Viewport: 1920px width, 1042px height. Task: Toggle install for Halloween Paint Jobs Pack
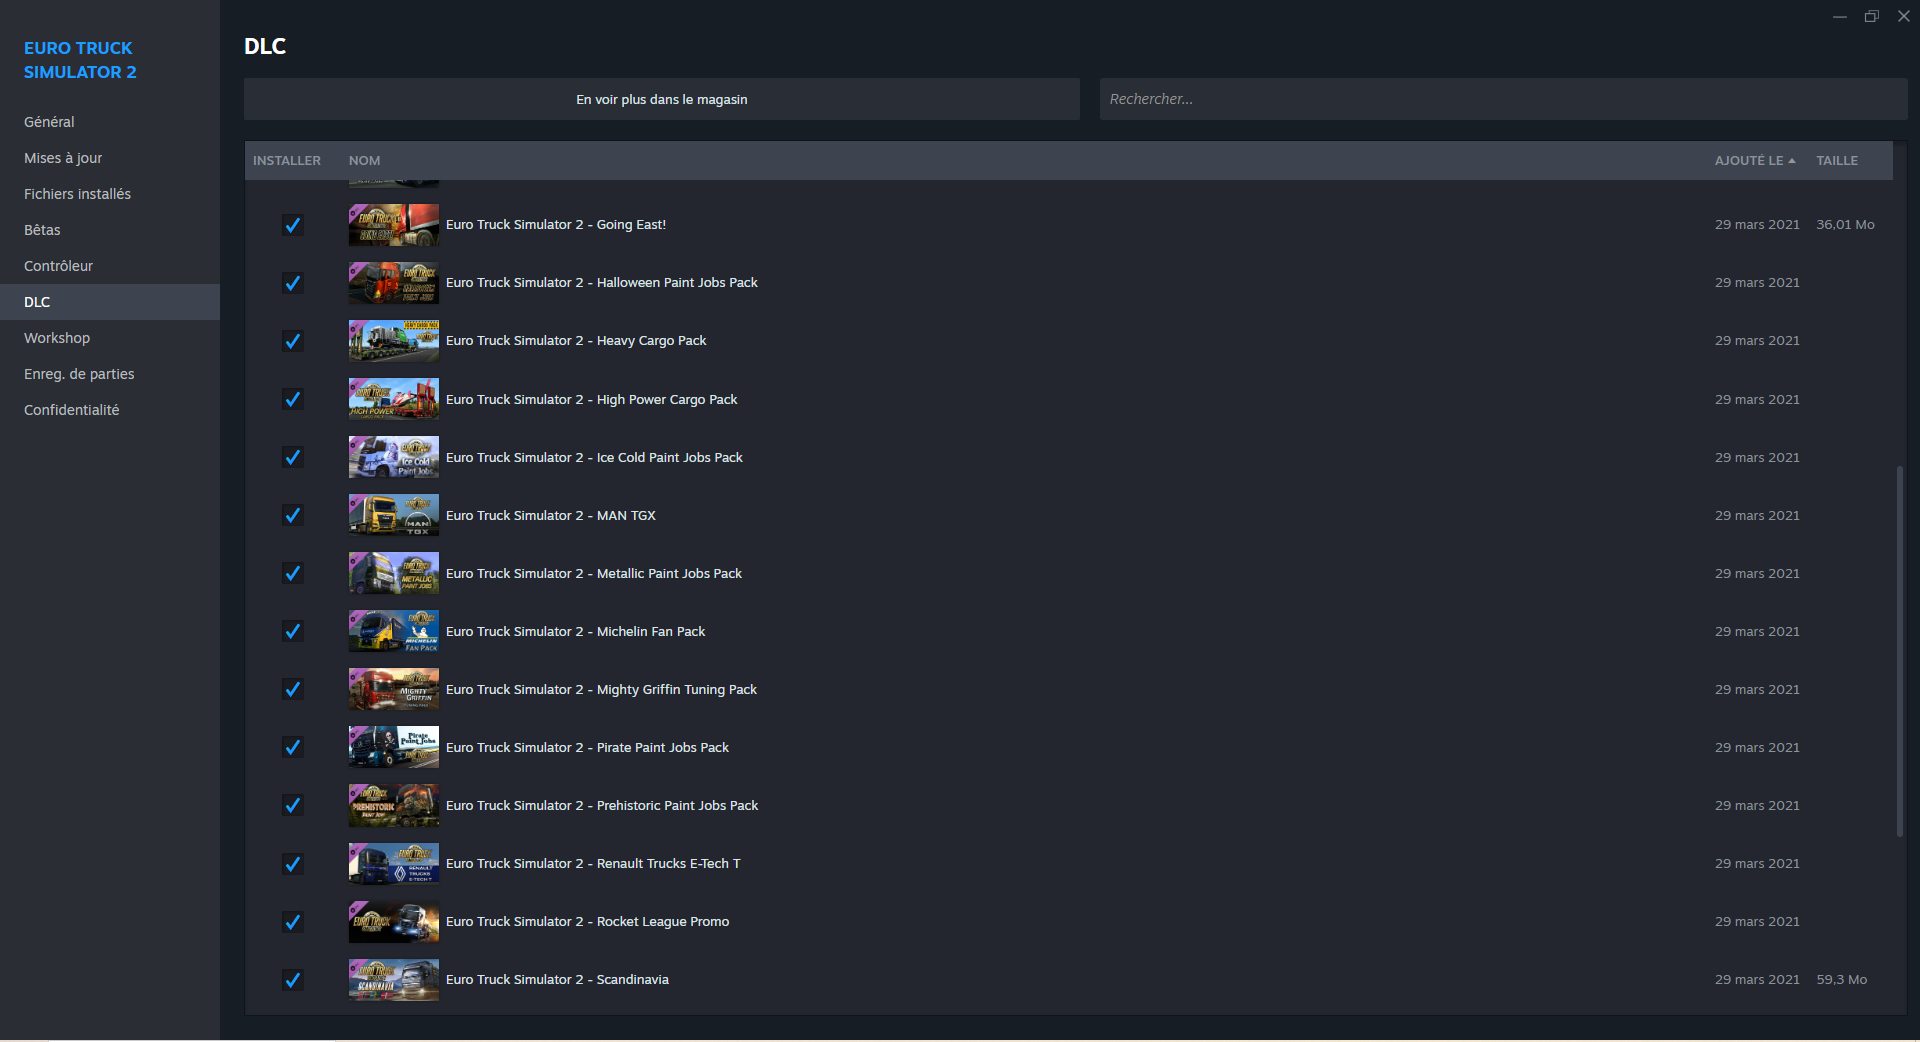(x=292, y=283)
